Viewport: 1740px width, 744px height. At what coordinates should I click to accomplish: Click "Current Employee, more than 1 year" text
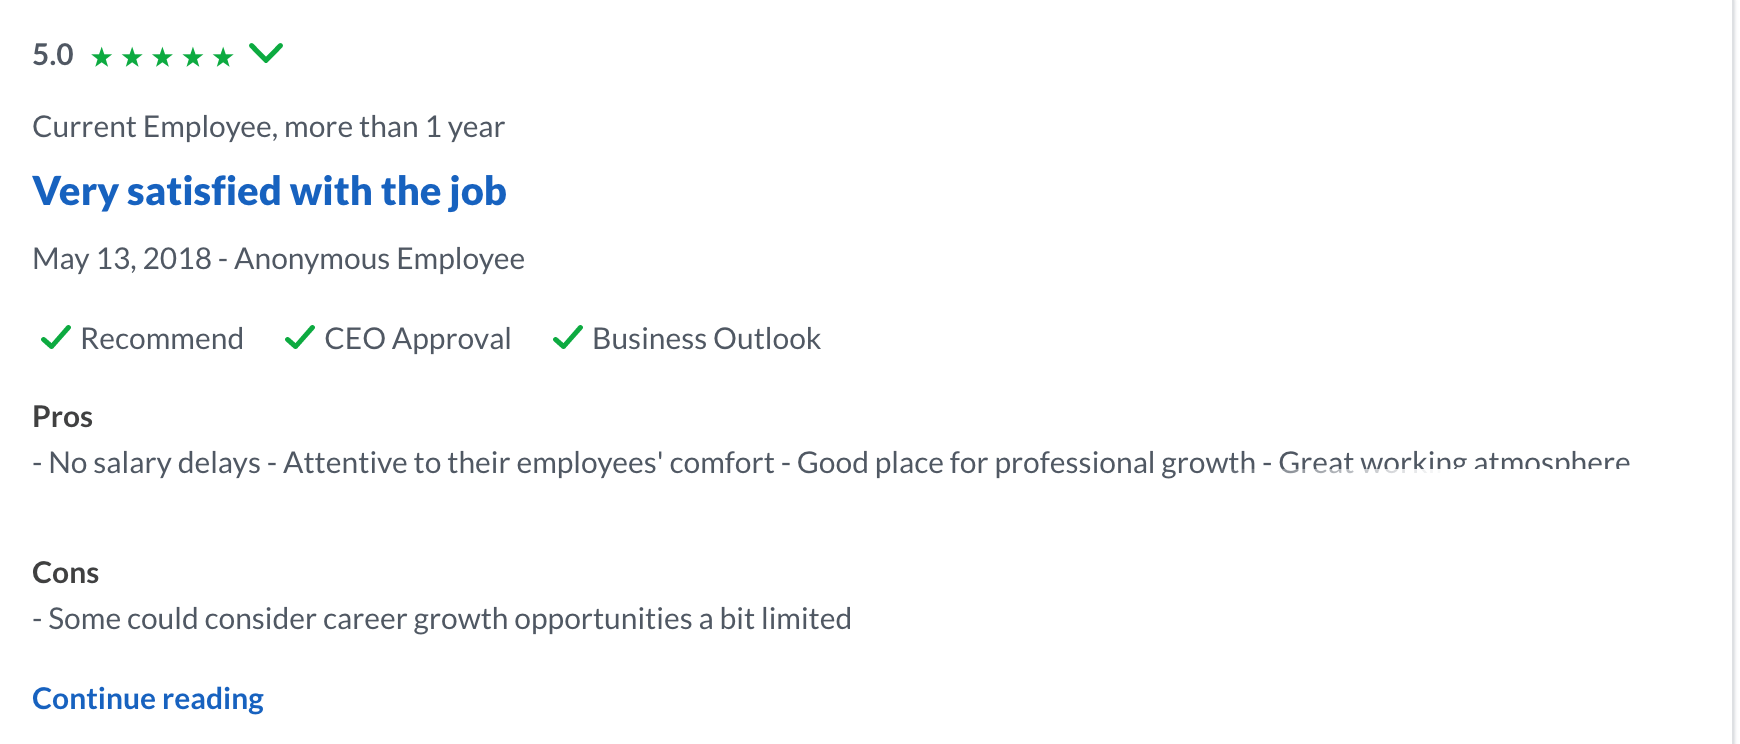(268, 127)
